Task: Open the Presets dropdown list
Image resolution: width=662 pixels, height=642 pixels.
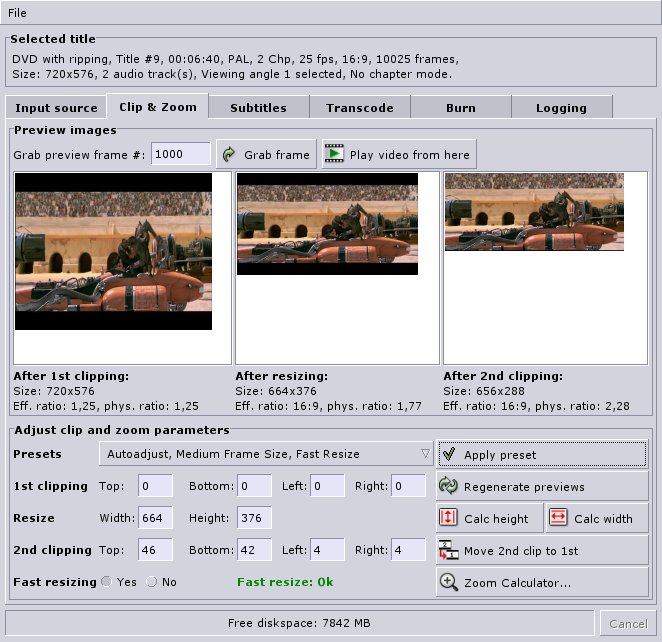Action: 266,454
